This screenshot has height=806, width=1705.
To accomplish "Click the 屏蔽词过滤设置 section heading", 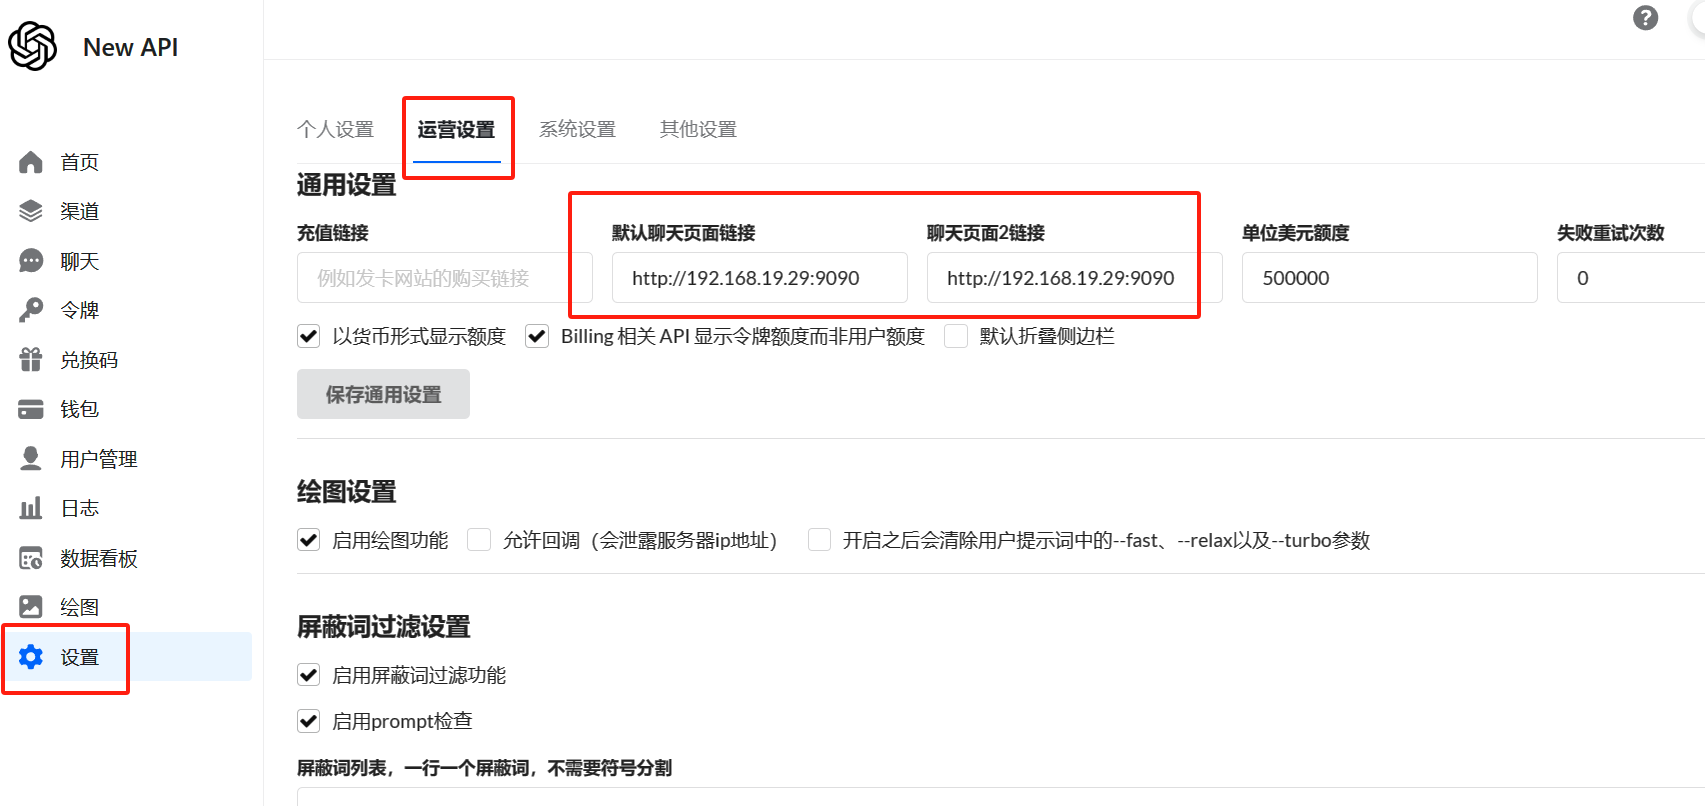I will 384,627.
